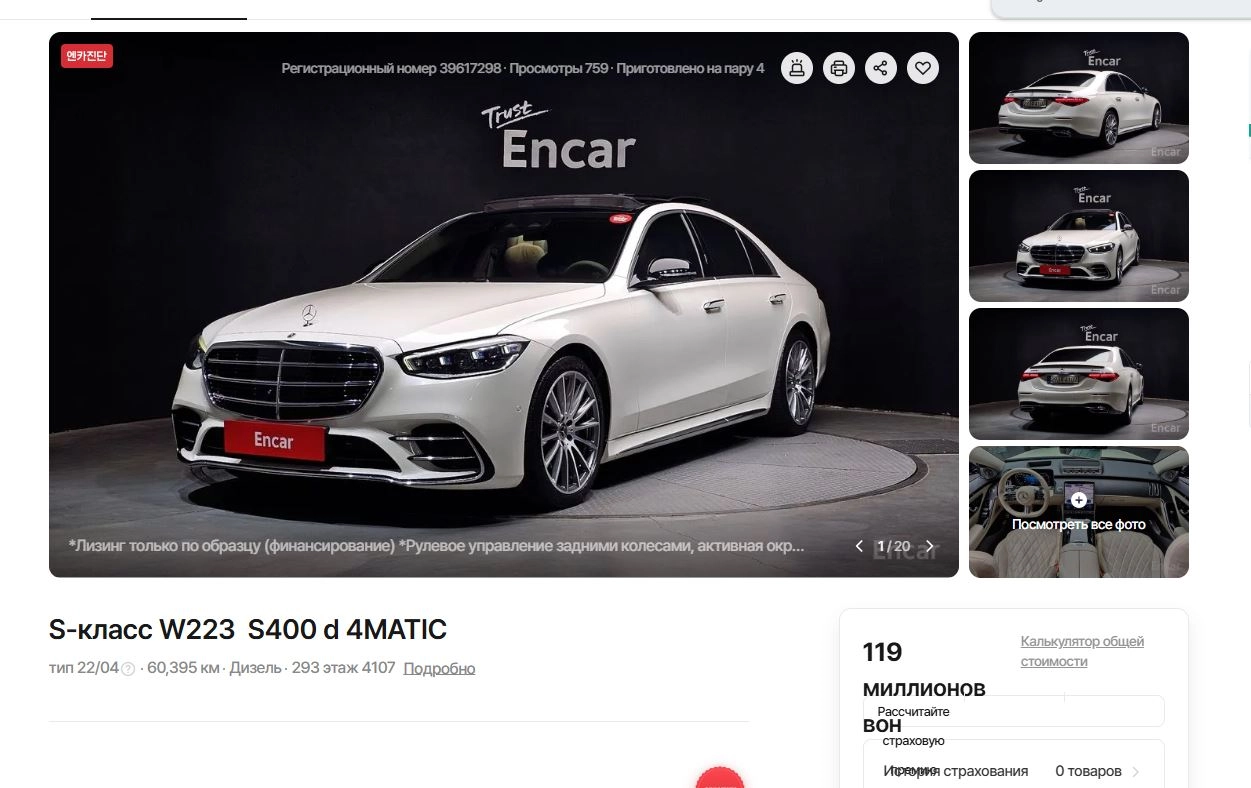Expand История страхования with its chevron
This screenshot has width=1251, height=788.
[x=1136, y=772]
